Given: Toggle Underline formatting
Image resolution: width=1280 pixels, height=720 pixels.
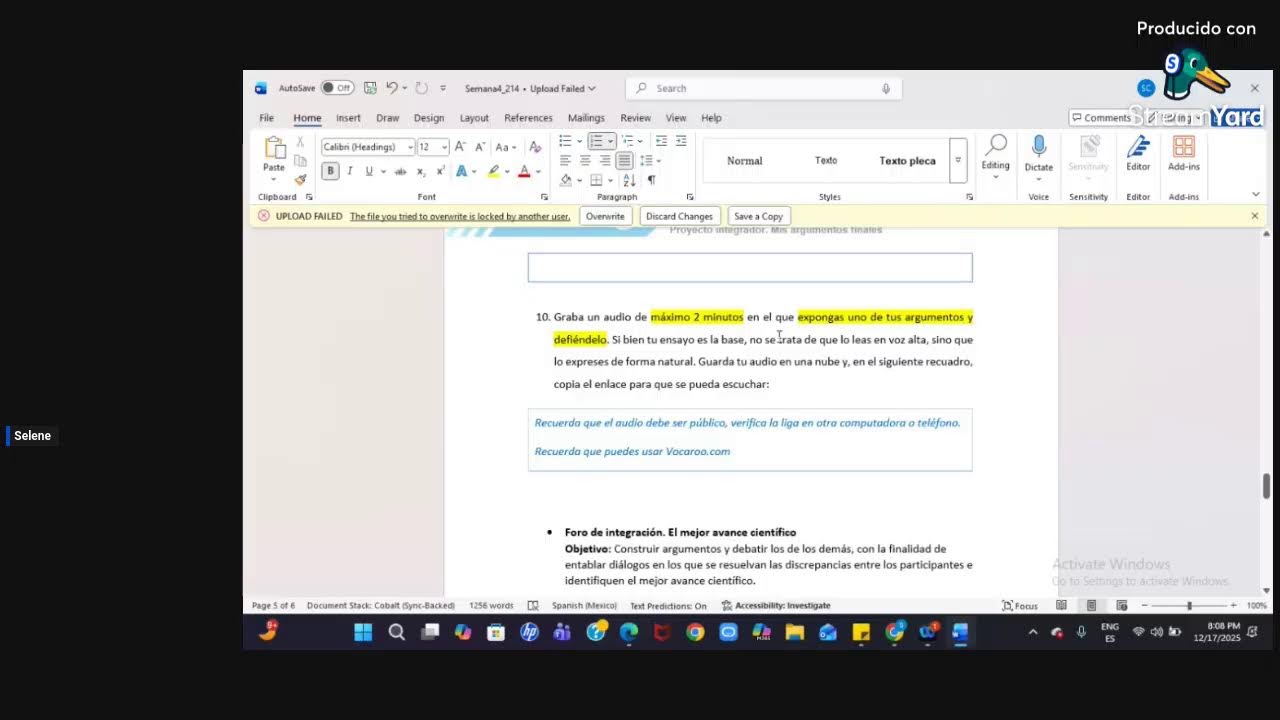Looking at the screenshot, I should (x=368, y=171).
